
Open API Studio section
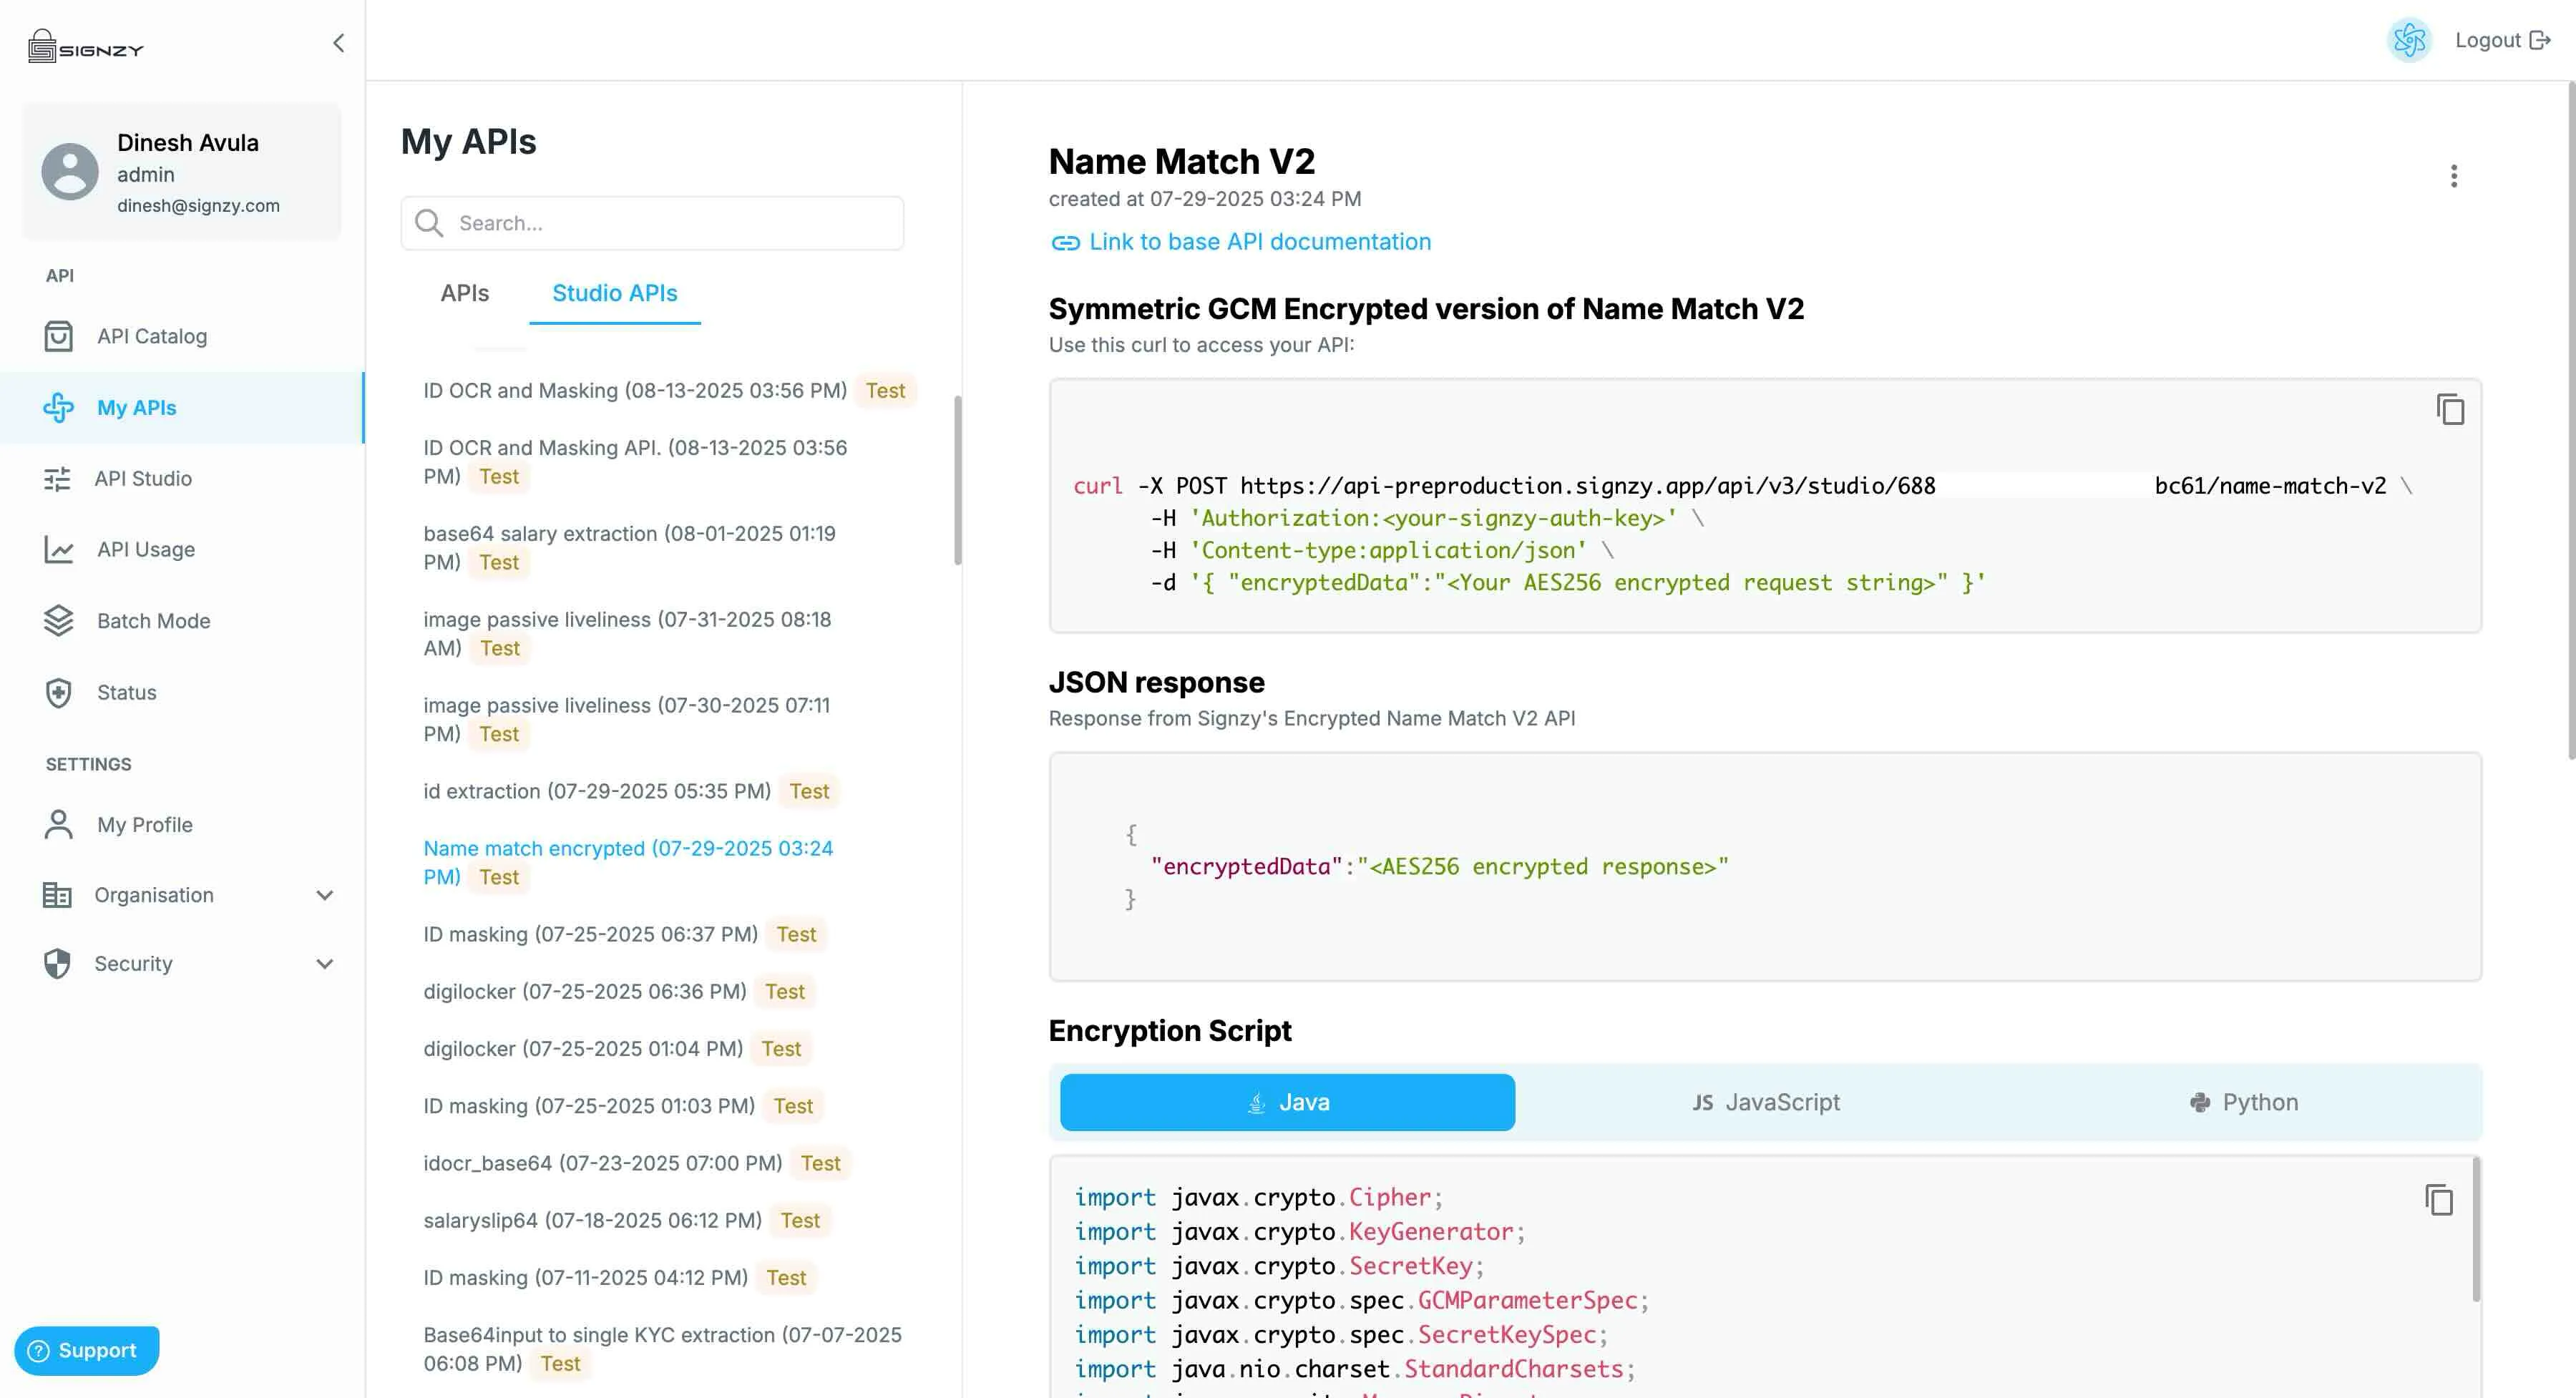[x=143, y=478]
